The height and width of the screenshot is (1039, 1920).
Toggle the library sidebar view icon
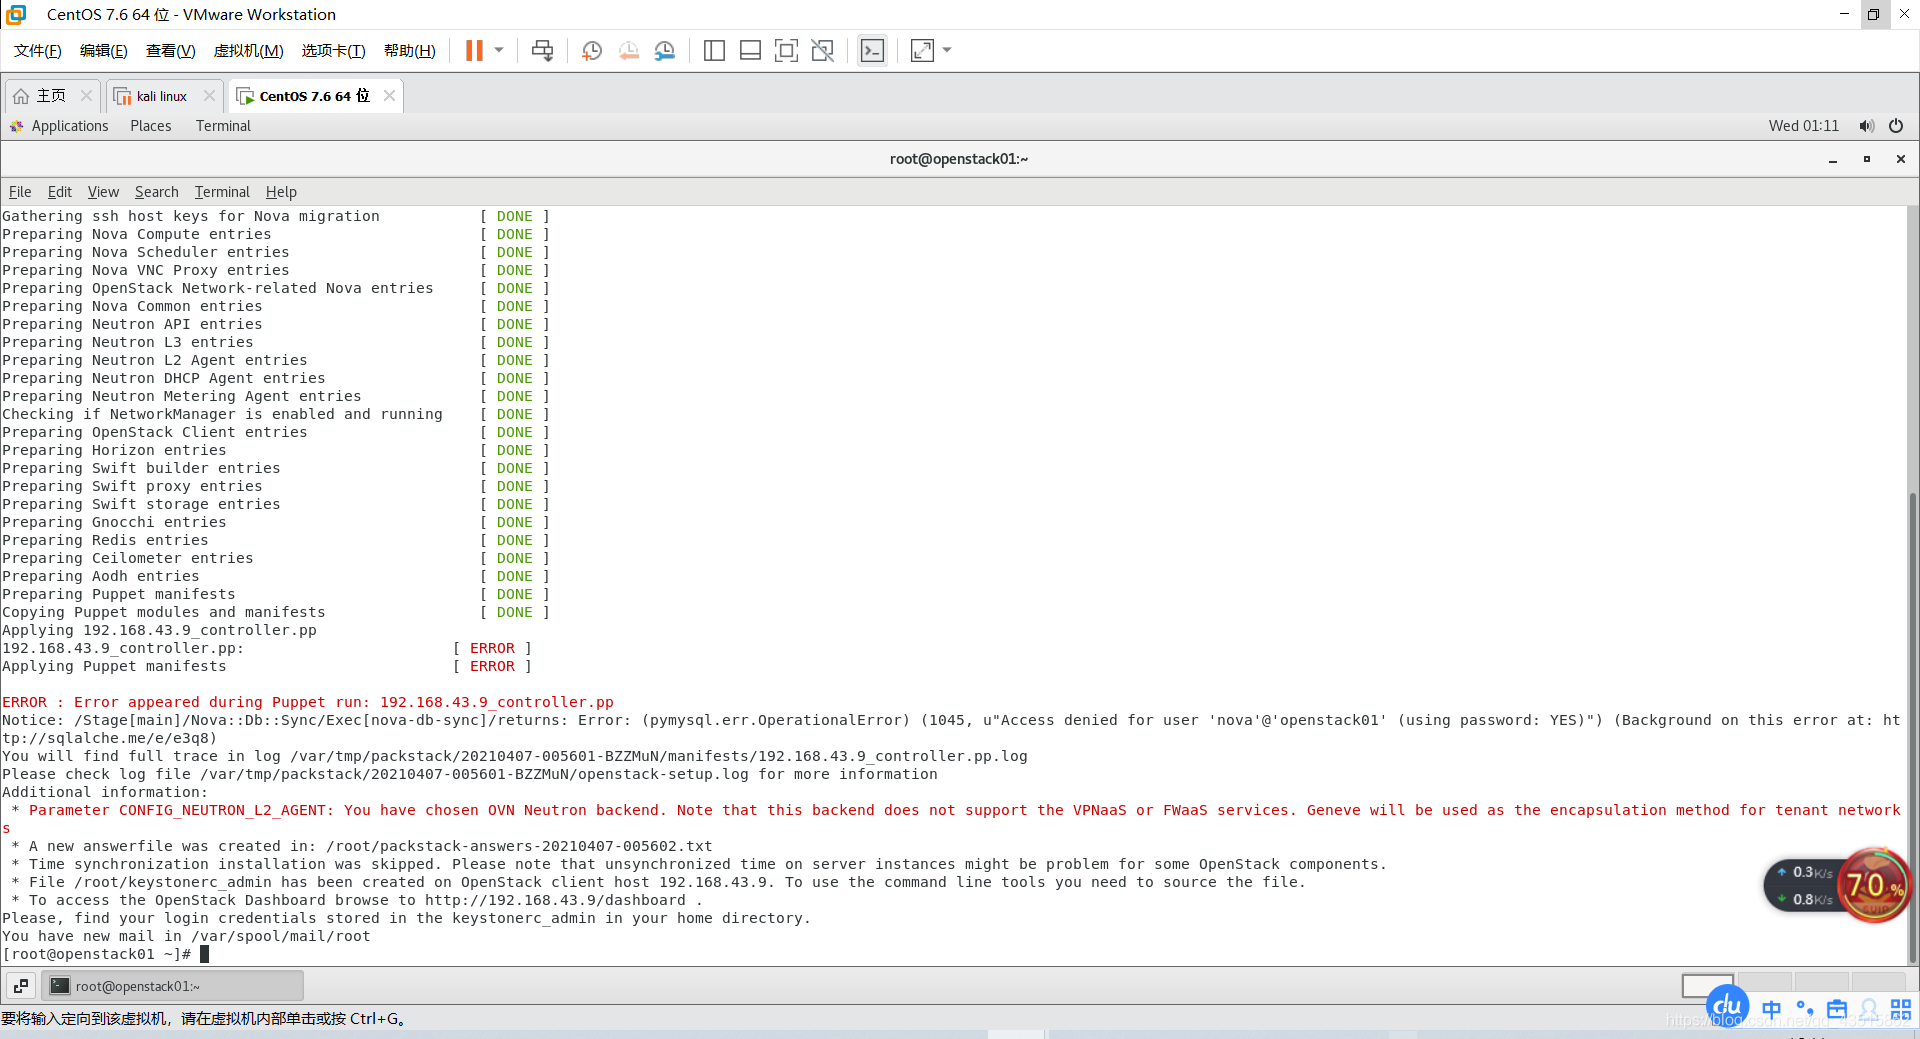(714, 50)
